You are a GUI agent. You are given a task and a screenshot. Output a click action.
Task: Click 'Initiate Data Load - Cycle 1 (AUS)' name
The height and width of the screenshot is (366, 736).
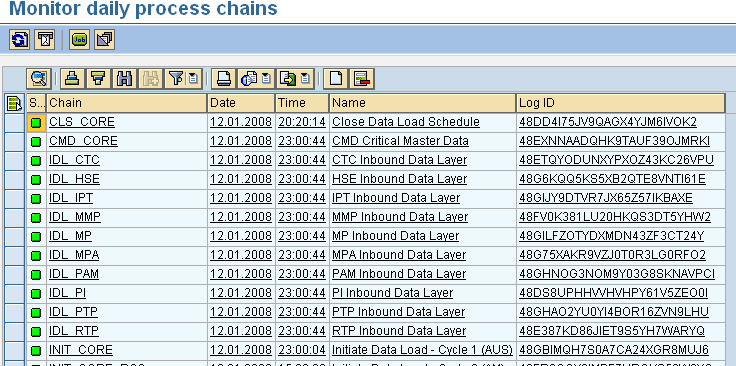click(422, 350)
